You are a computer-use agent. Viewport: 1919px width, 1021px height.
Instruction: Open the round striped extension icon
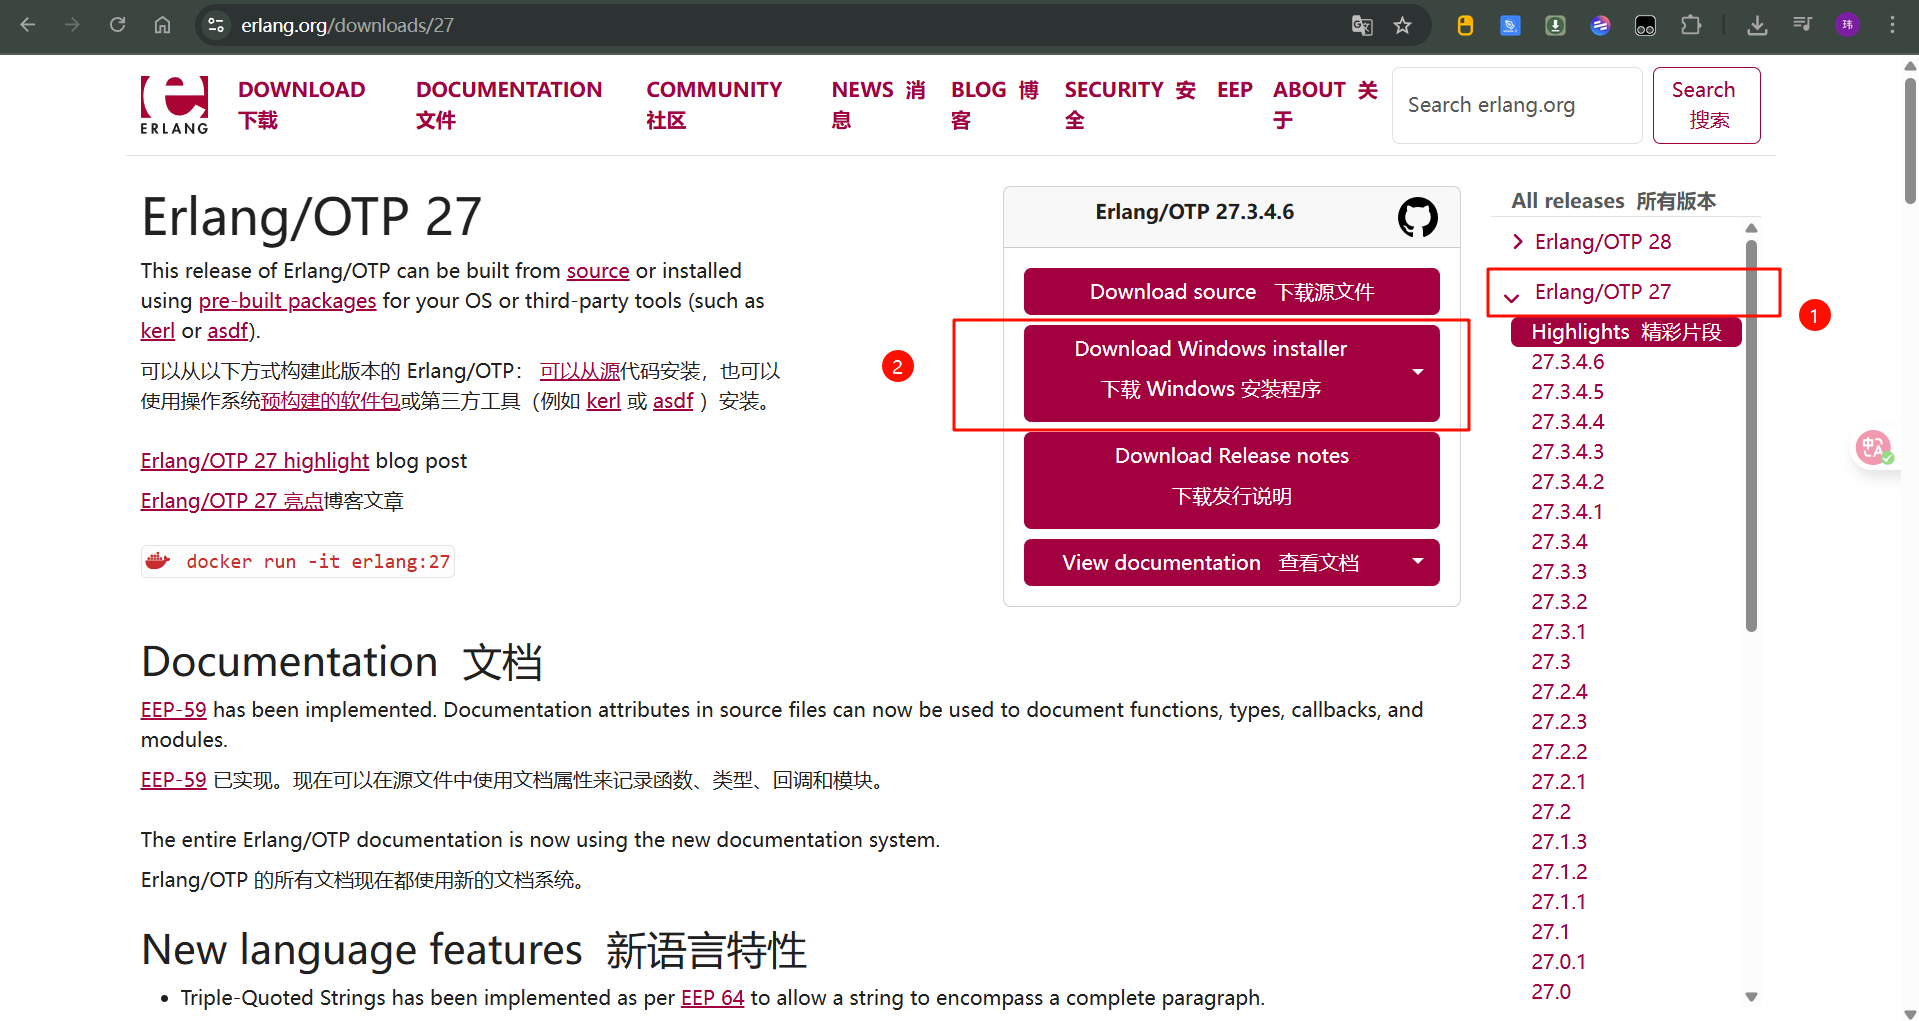1600,25
